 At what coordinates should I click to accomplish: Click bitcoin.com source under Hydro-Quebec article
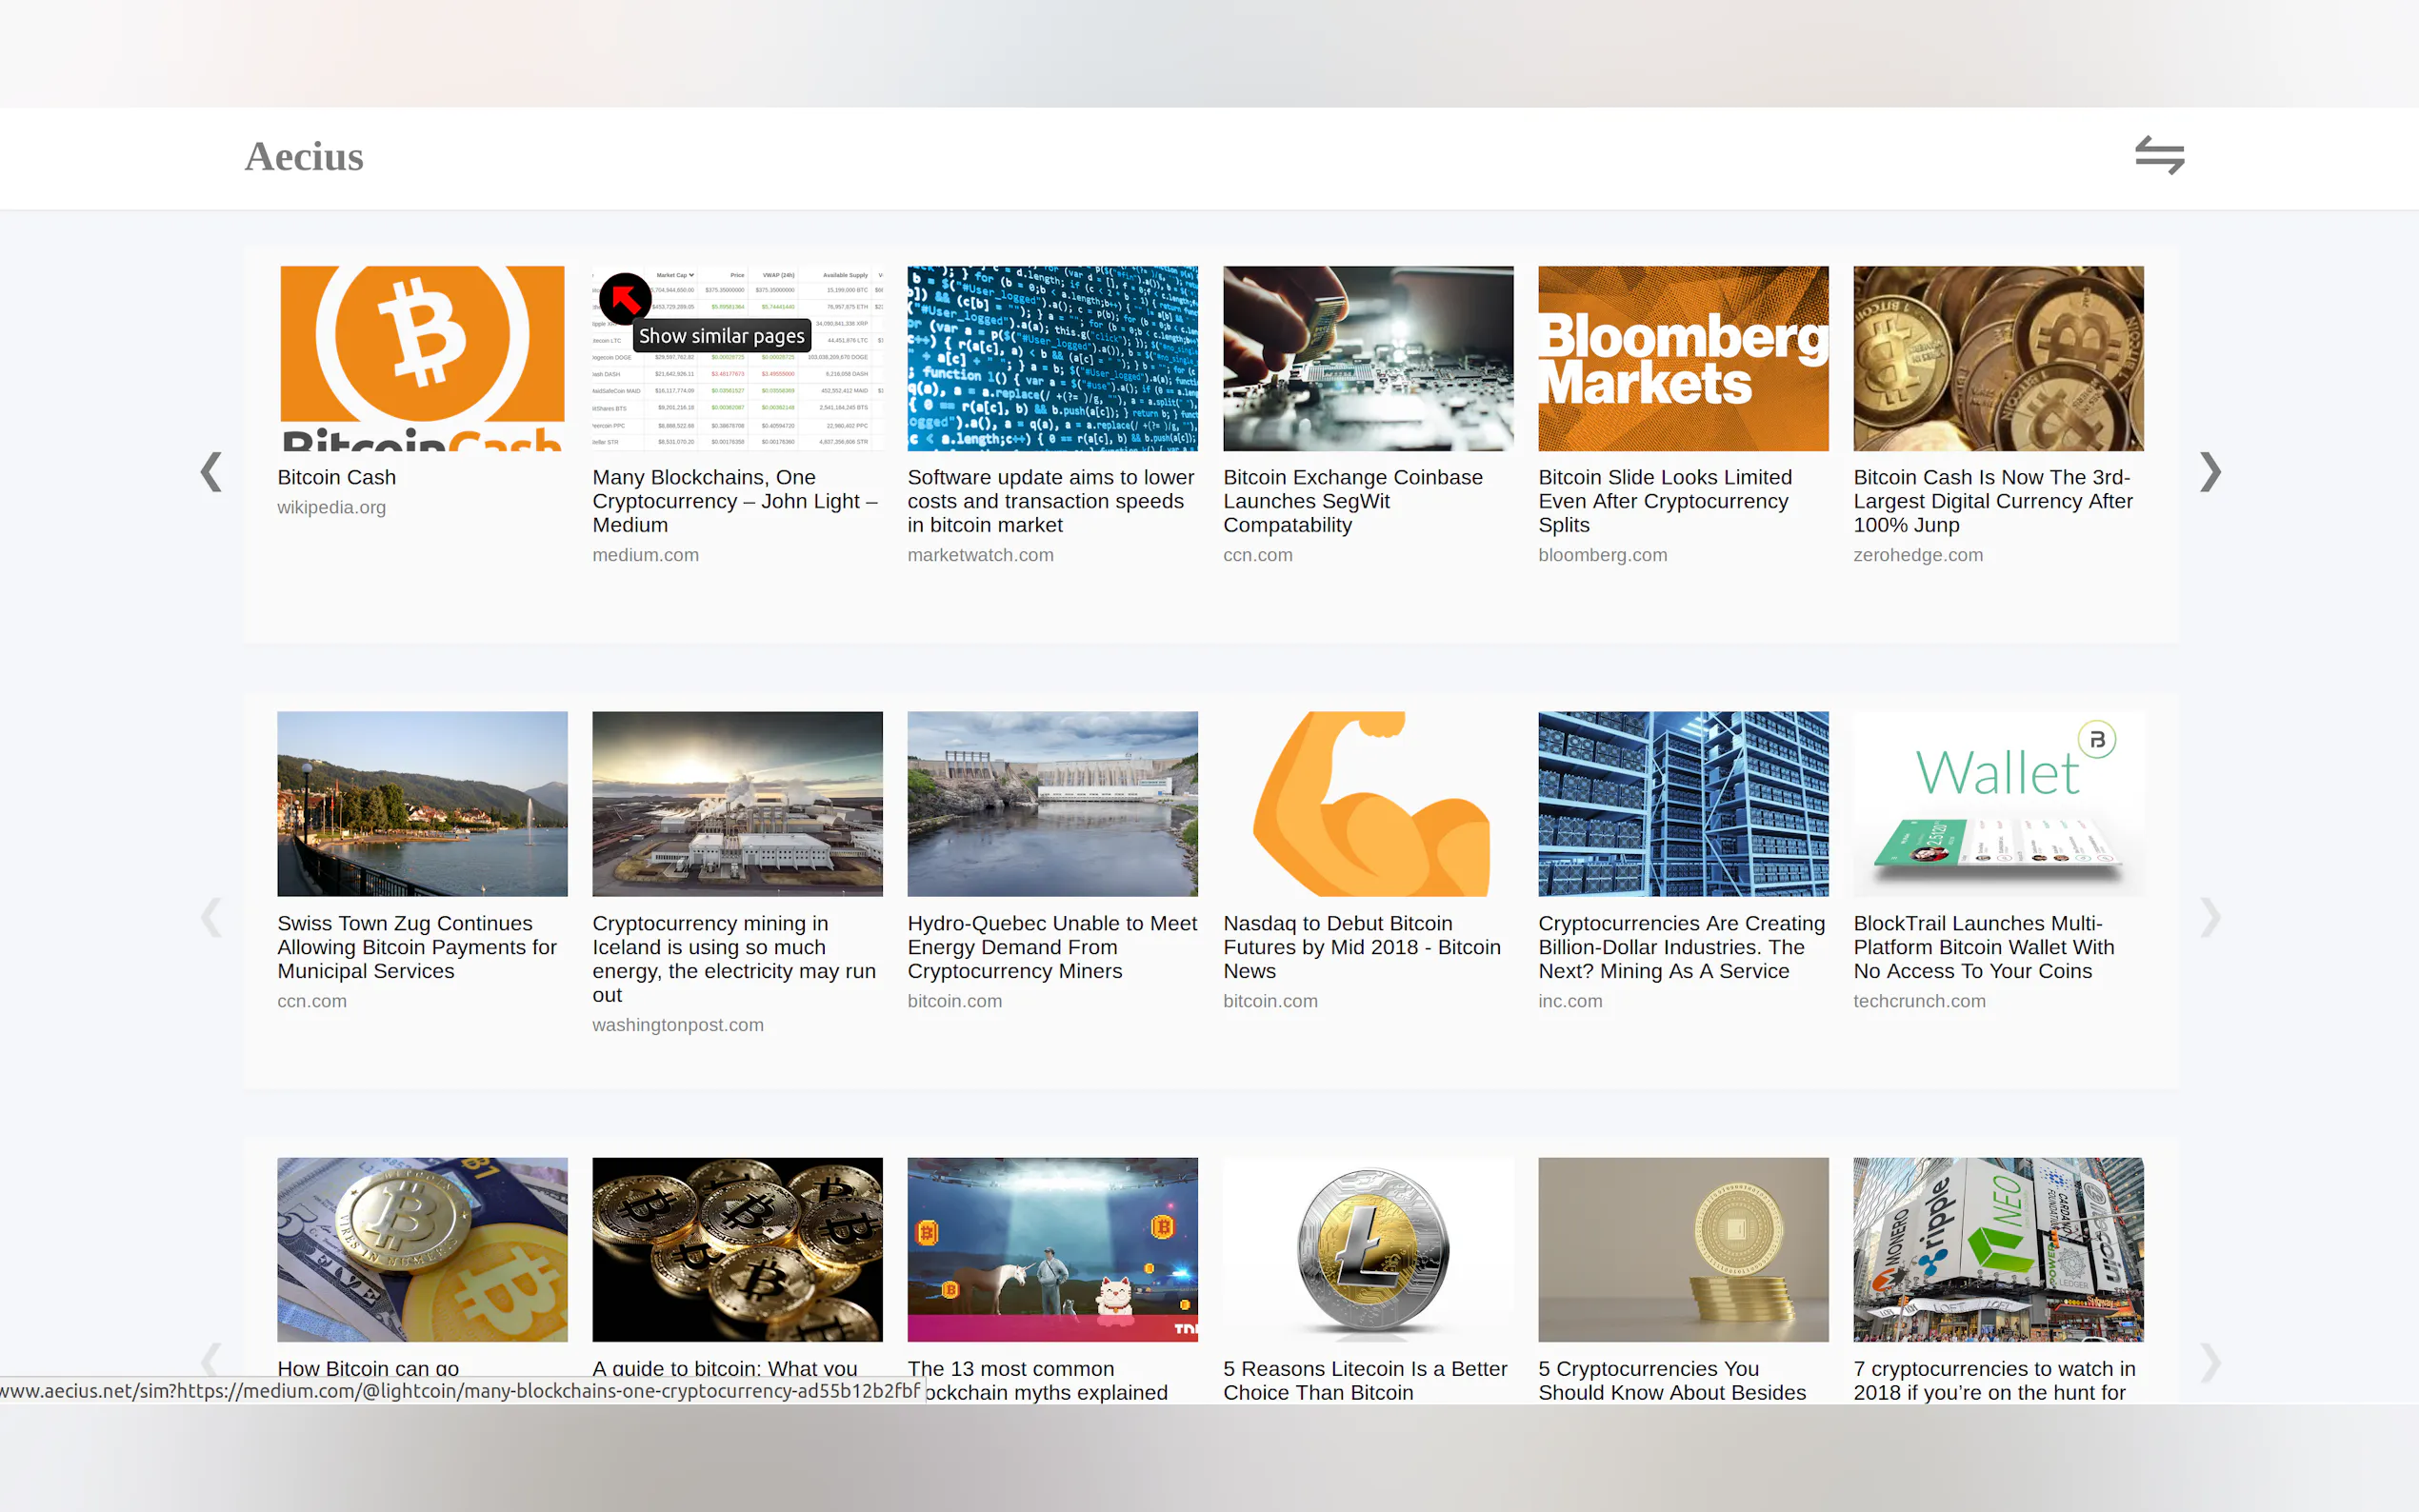954,1001
